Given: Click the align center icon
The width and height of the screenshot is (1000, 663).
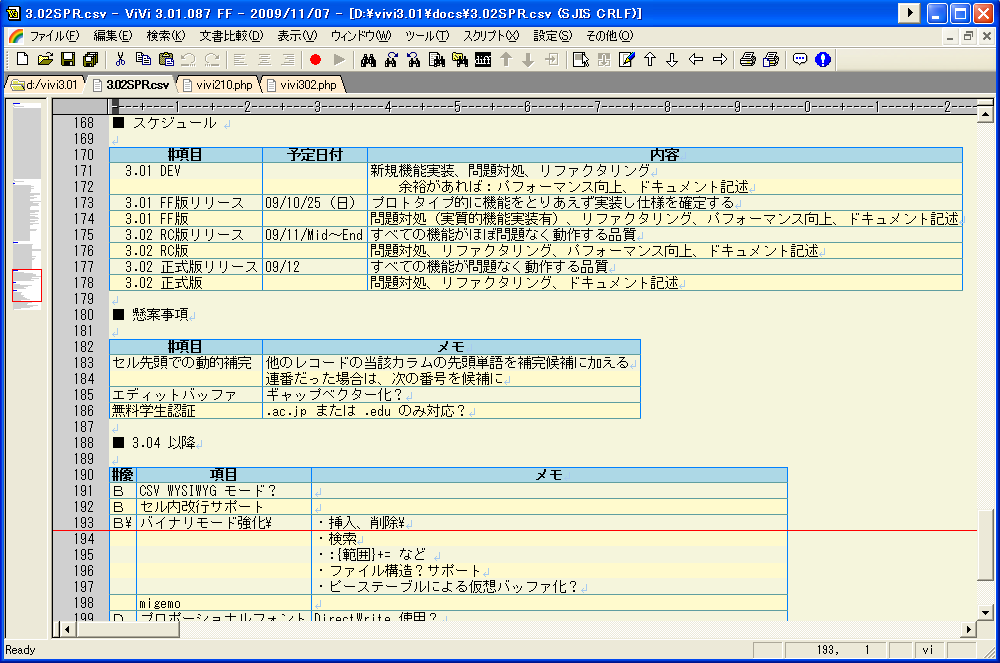Looking at the screenshot, I should pyautogui.click(x=264, y=59).
